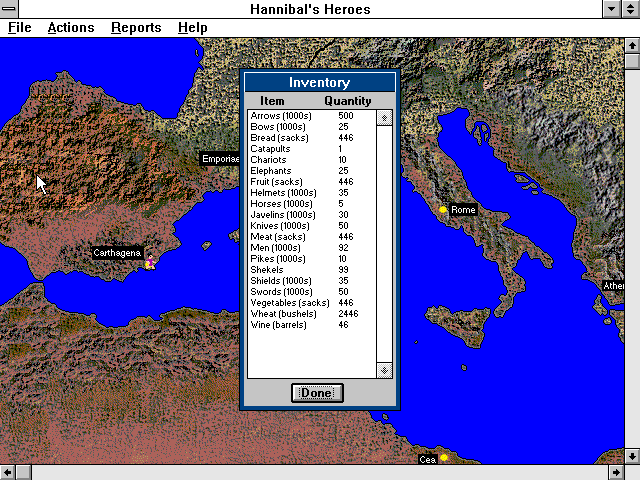
Task: Click the Done button in Inventory
Action: [317, 393]
